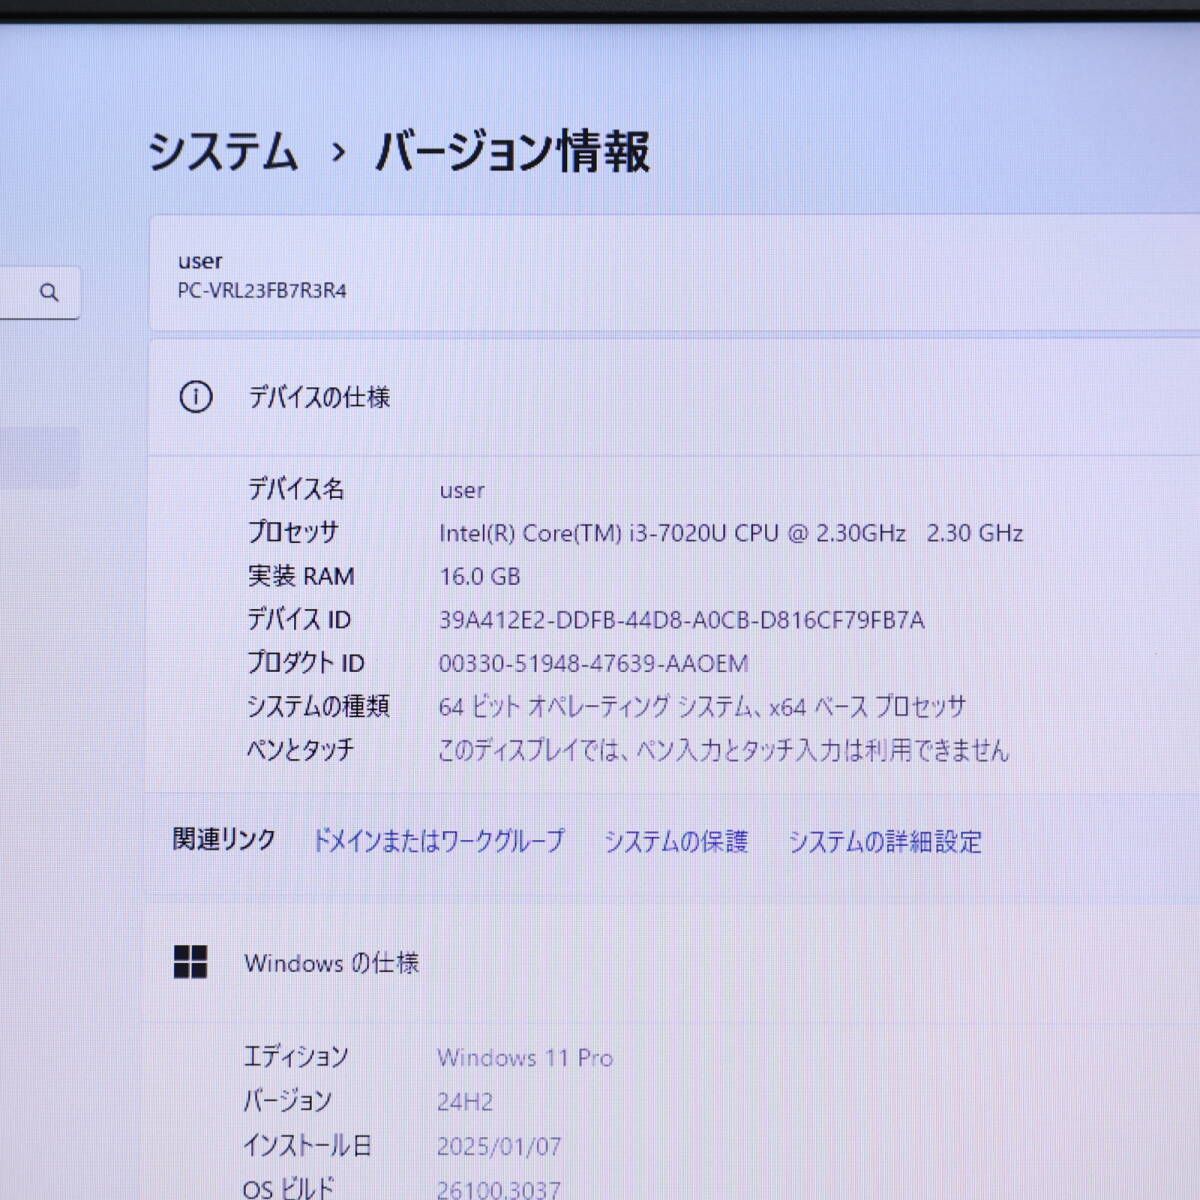Screen dimensions: 1200x1200
Task: Click the プロダクト ID label
Action: point(306,662)
